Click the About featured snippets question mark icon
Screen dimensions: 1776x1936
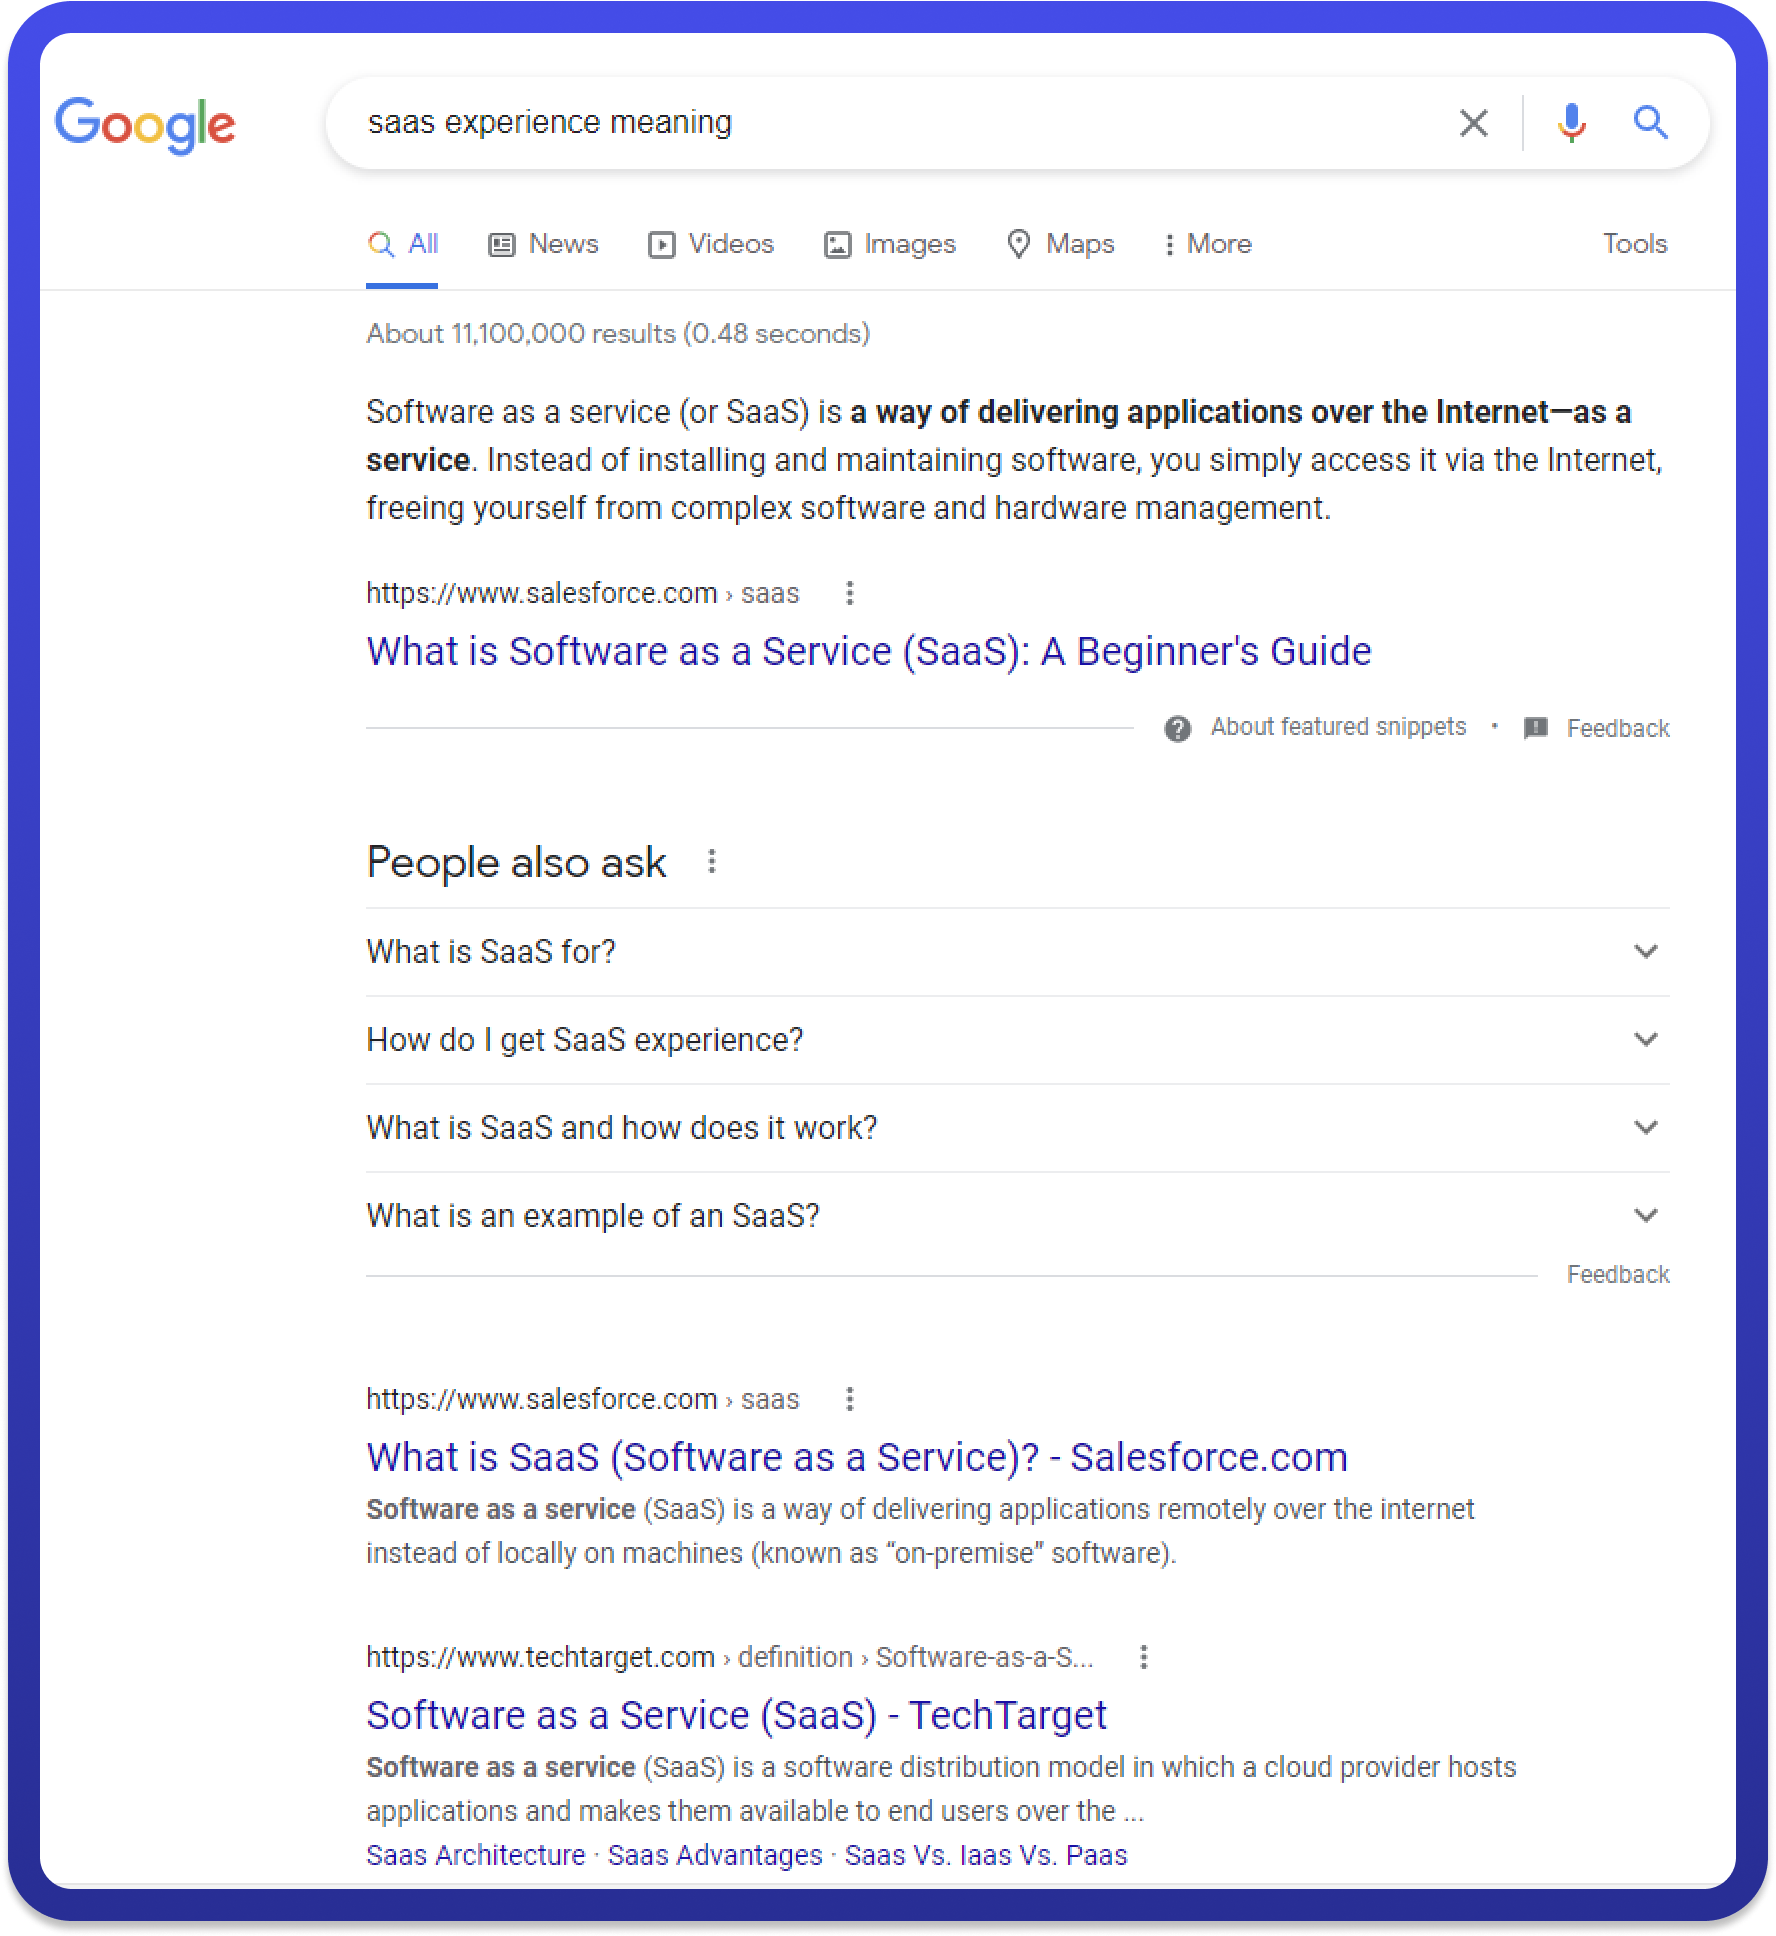click(1177, 728)
